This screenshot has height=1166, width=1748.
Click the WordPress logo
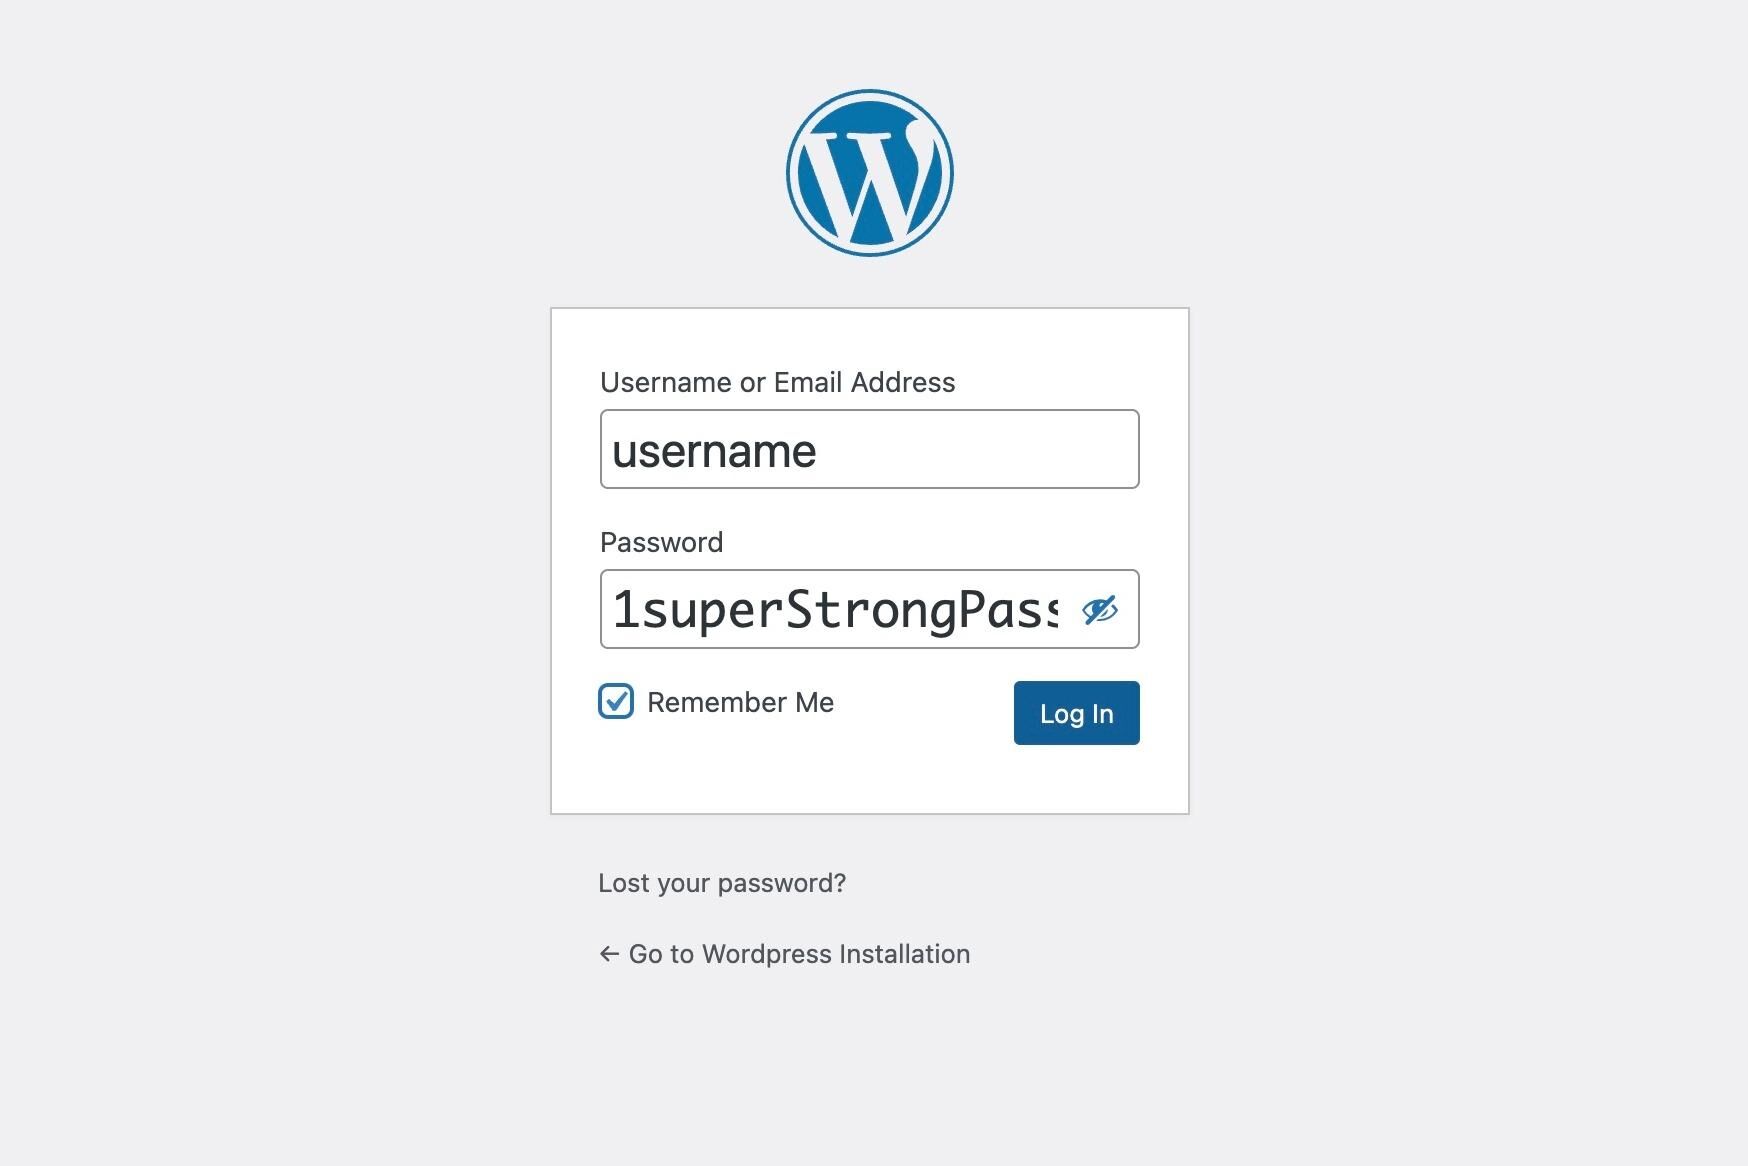(x=869, y=173)
